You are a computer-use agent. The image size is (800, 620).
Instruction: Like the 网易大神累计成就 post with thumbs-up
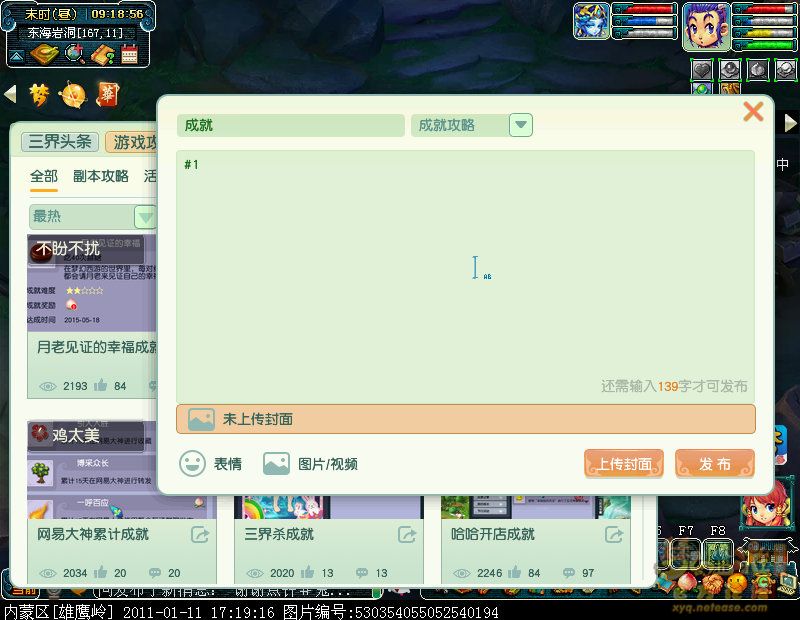[101, 573]
